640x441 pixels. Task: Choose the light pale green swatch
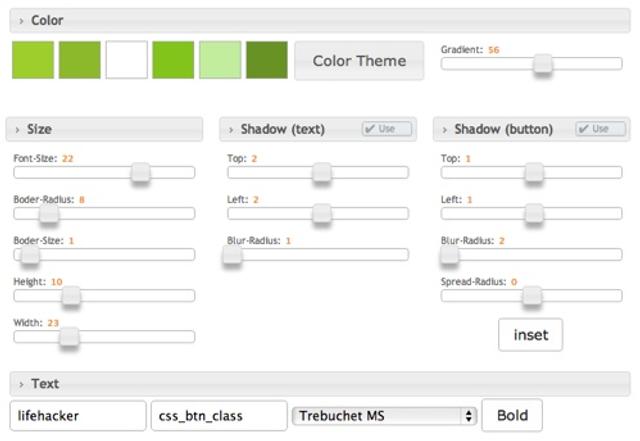coord(220,60)
